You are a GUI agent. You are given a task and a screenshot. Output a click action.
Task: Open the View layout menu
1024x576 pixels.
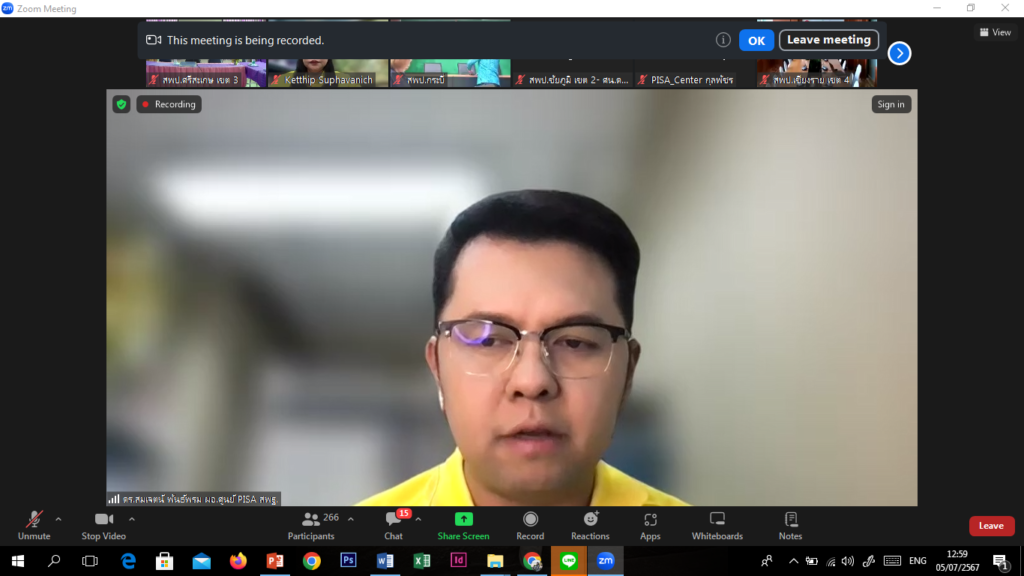click(x=995, y=32)
